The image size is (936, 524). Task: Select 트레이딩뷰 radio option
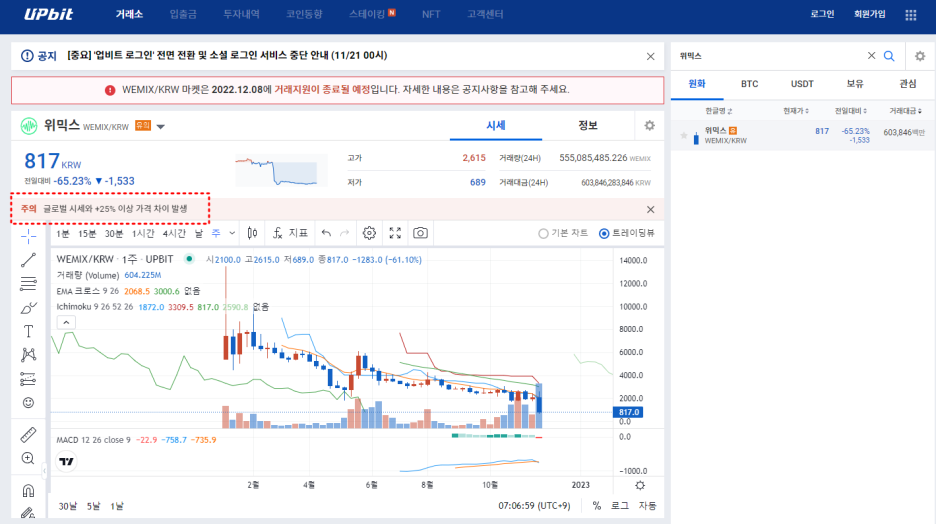click(x=627, y=233)
